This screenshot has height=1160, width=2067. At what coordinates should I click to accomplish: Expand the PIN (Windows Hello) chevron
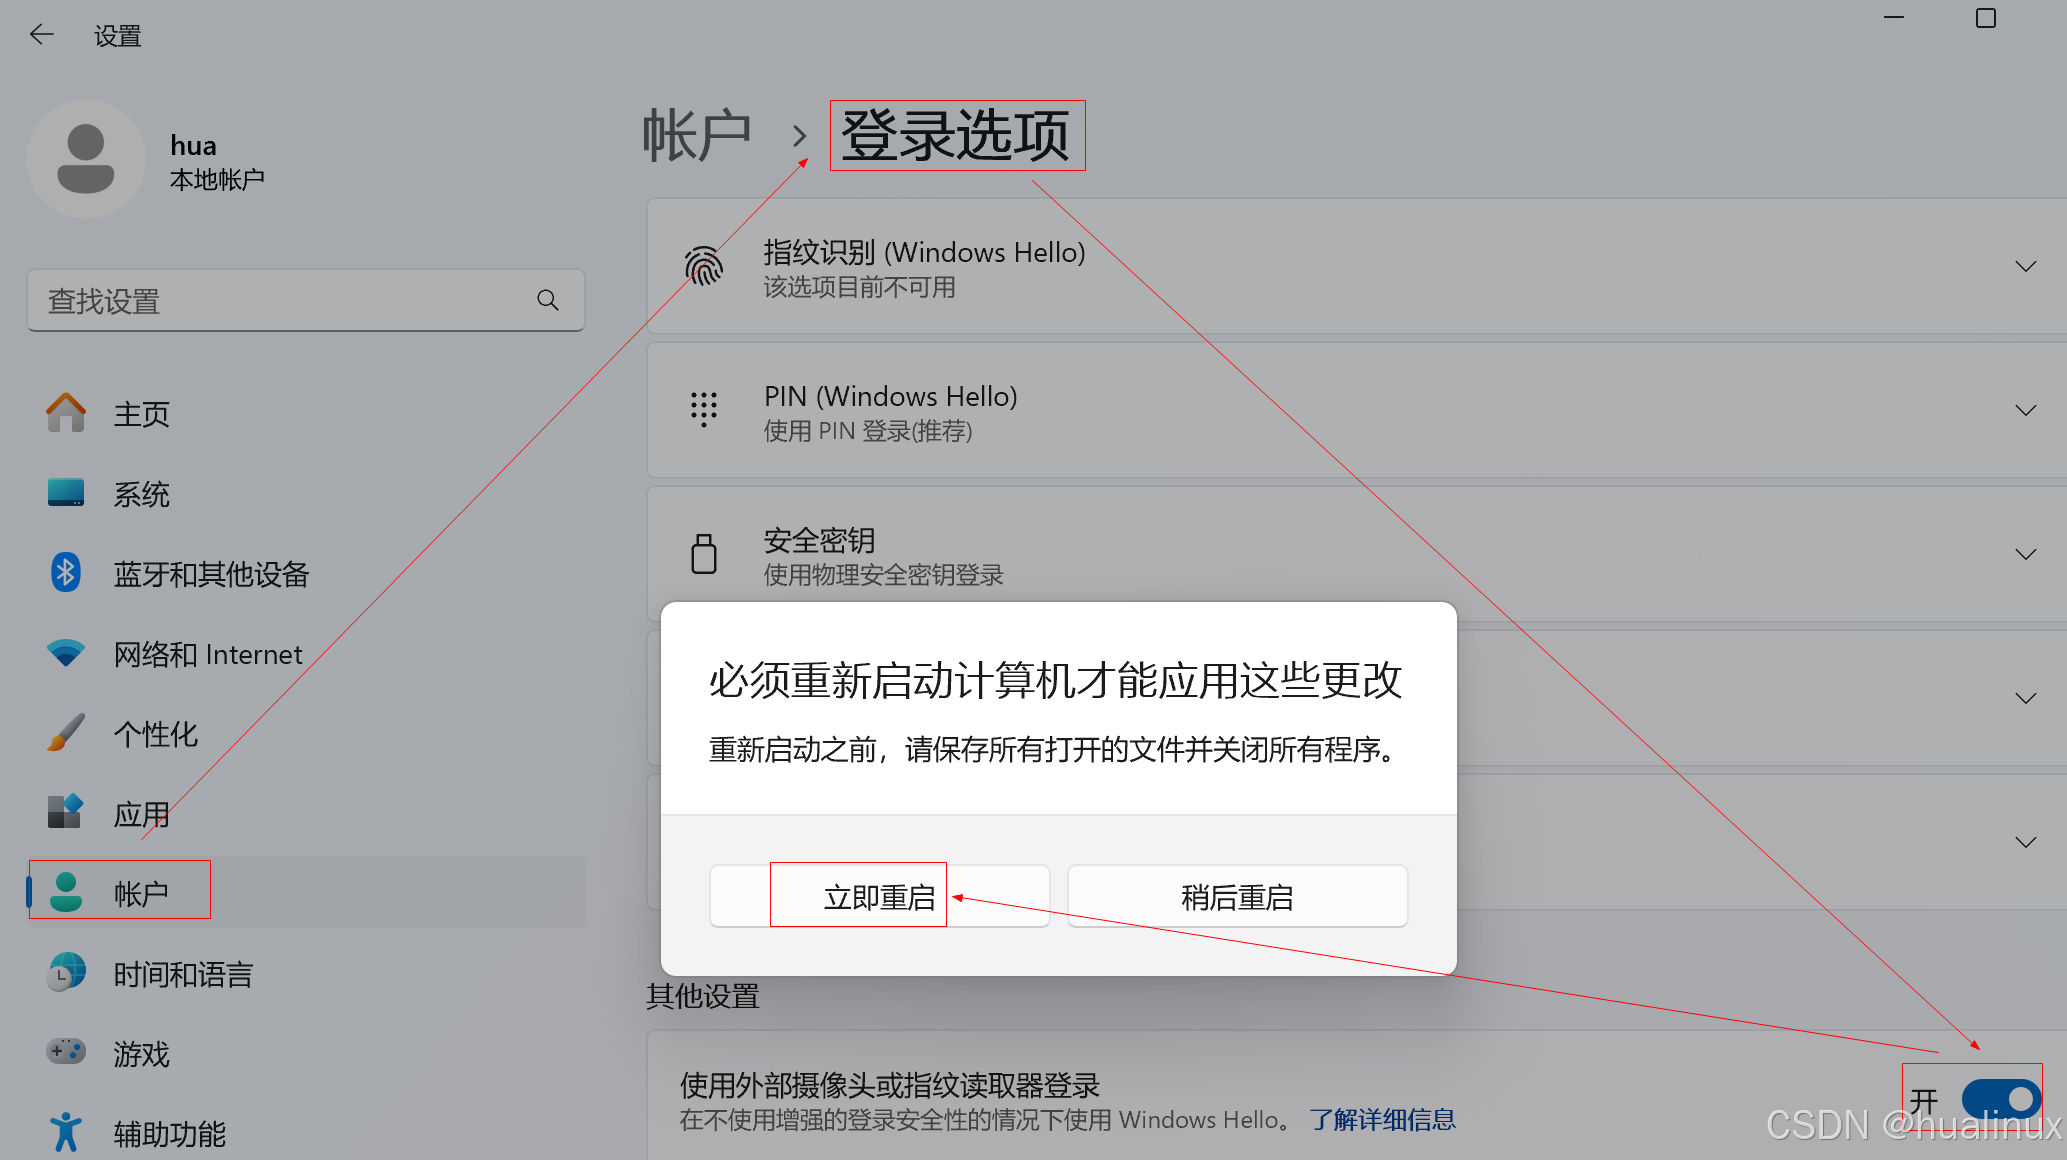point(2025,411)
